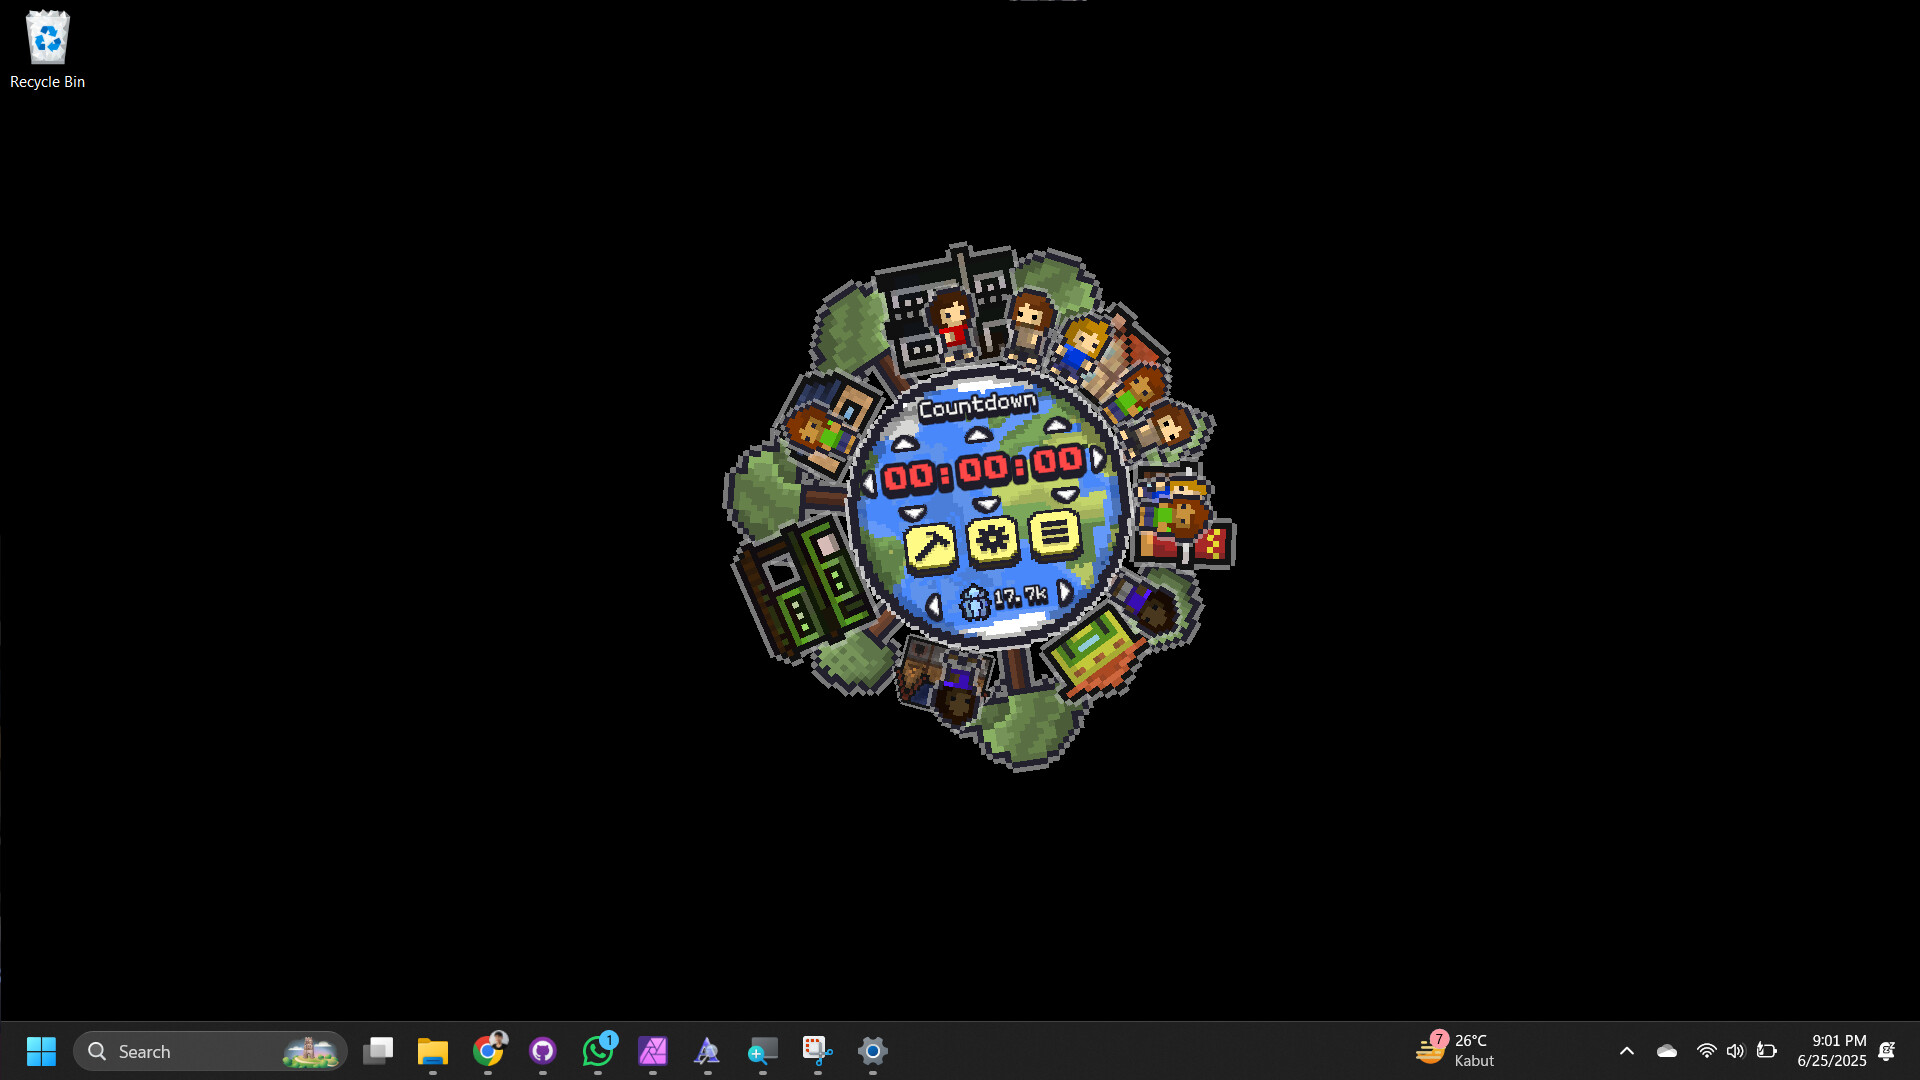The height and width of the screenshot is (1080, 1920).
Task: Open Task View from taskbar
Action: [x=378, y=1051]
